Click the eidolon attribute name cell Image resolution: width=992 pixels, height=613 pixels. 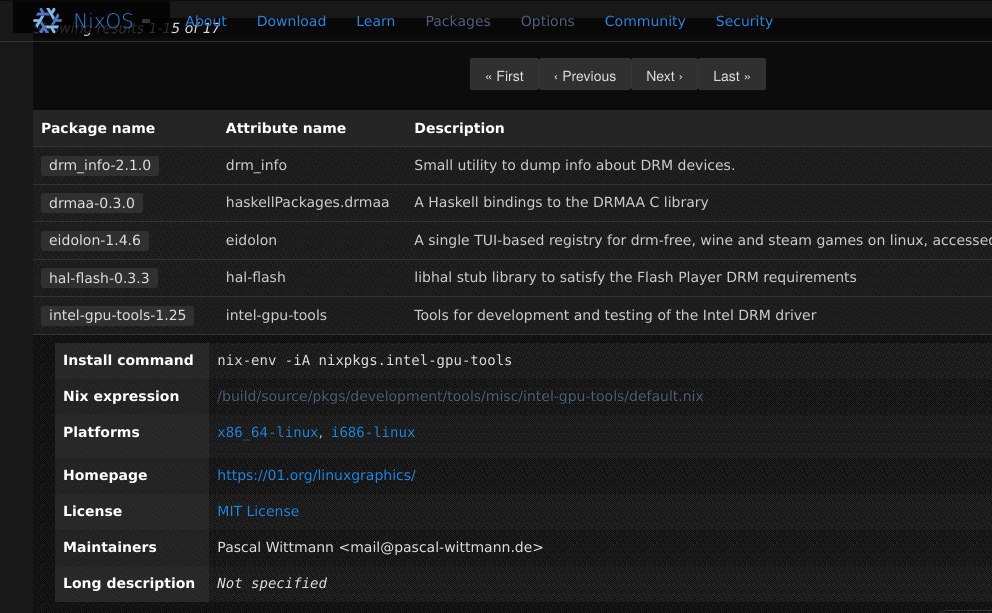tap(251, 240)
